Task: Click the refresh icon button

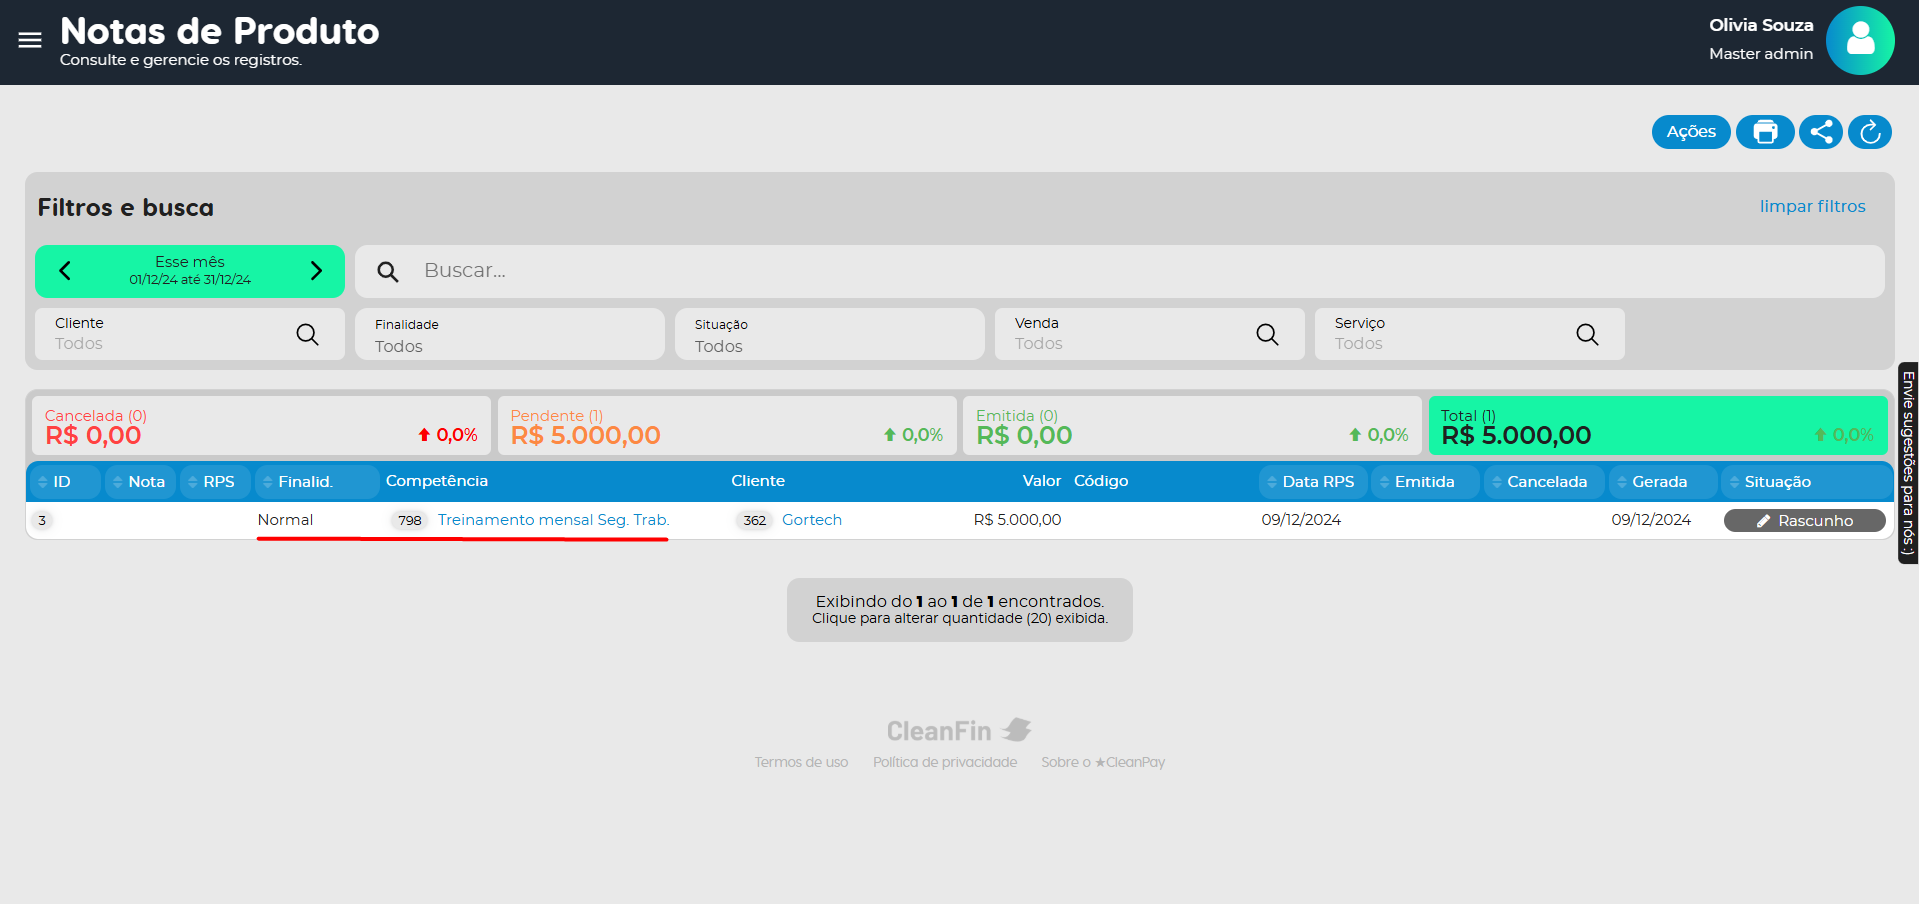Action: pos(1869,132)
